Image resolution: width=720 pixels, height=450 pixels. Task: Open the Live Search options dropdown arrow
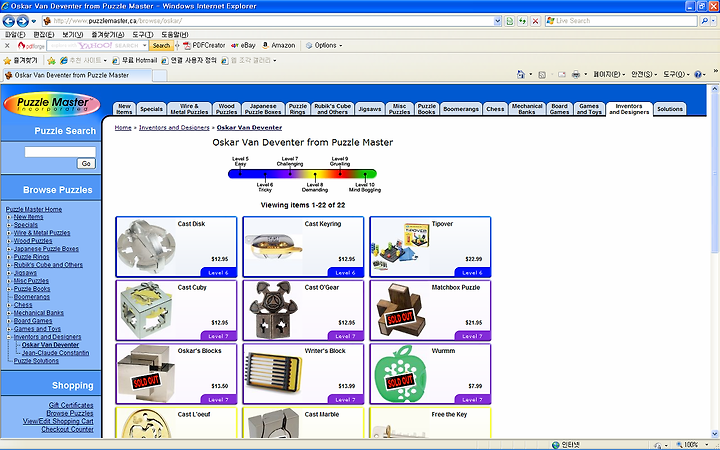(714, 21)
